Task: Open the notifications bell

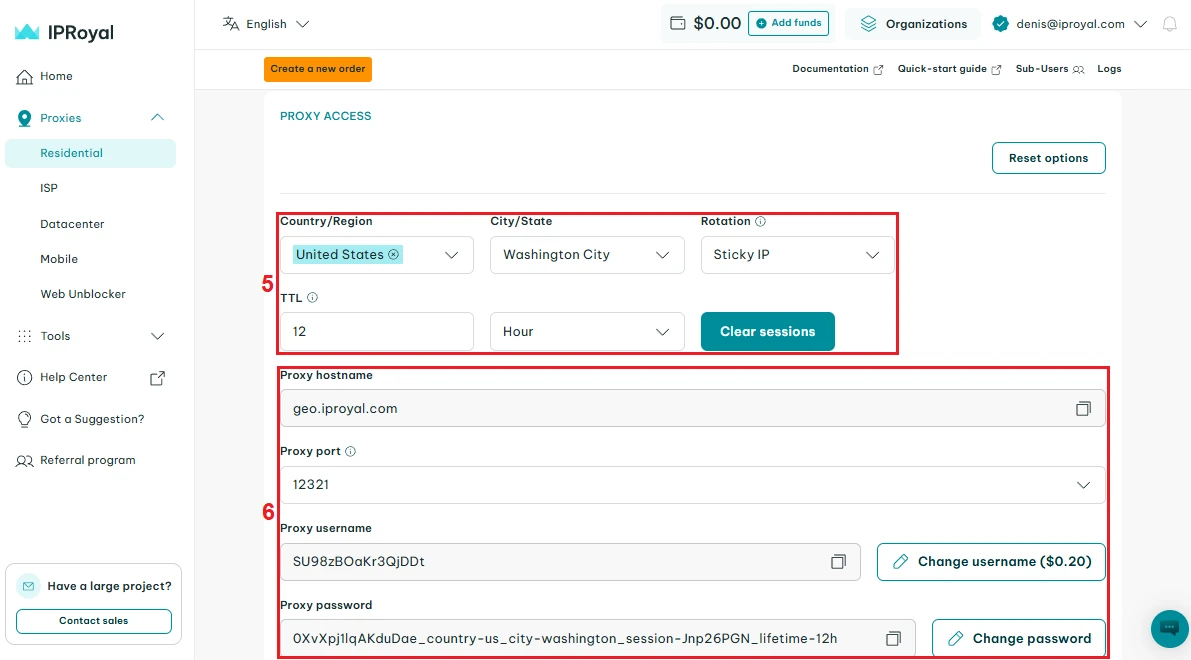Action: (x=1169, y=24)
